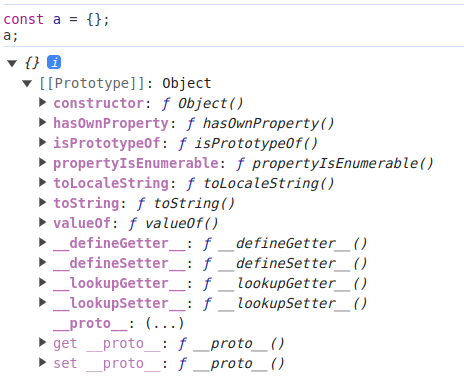The image size is (464, 379).
Task: Collapse the [[Prototype]] Object node
Action: click(x=27, y=83)
